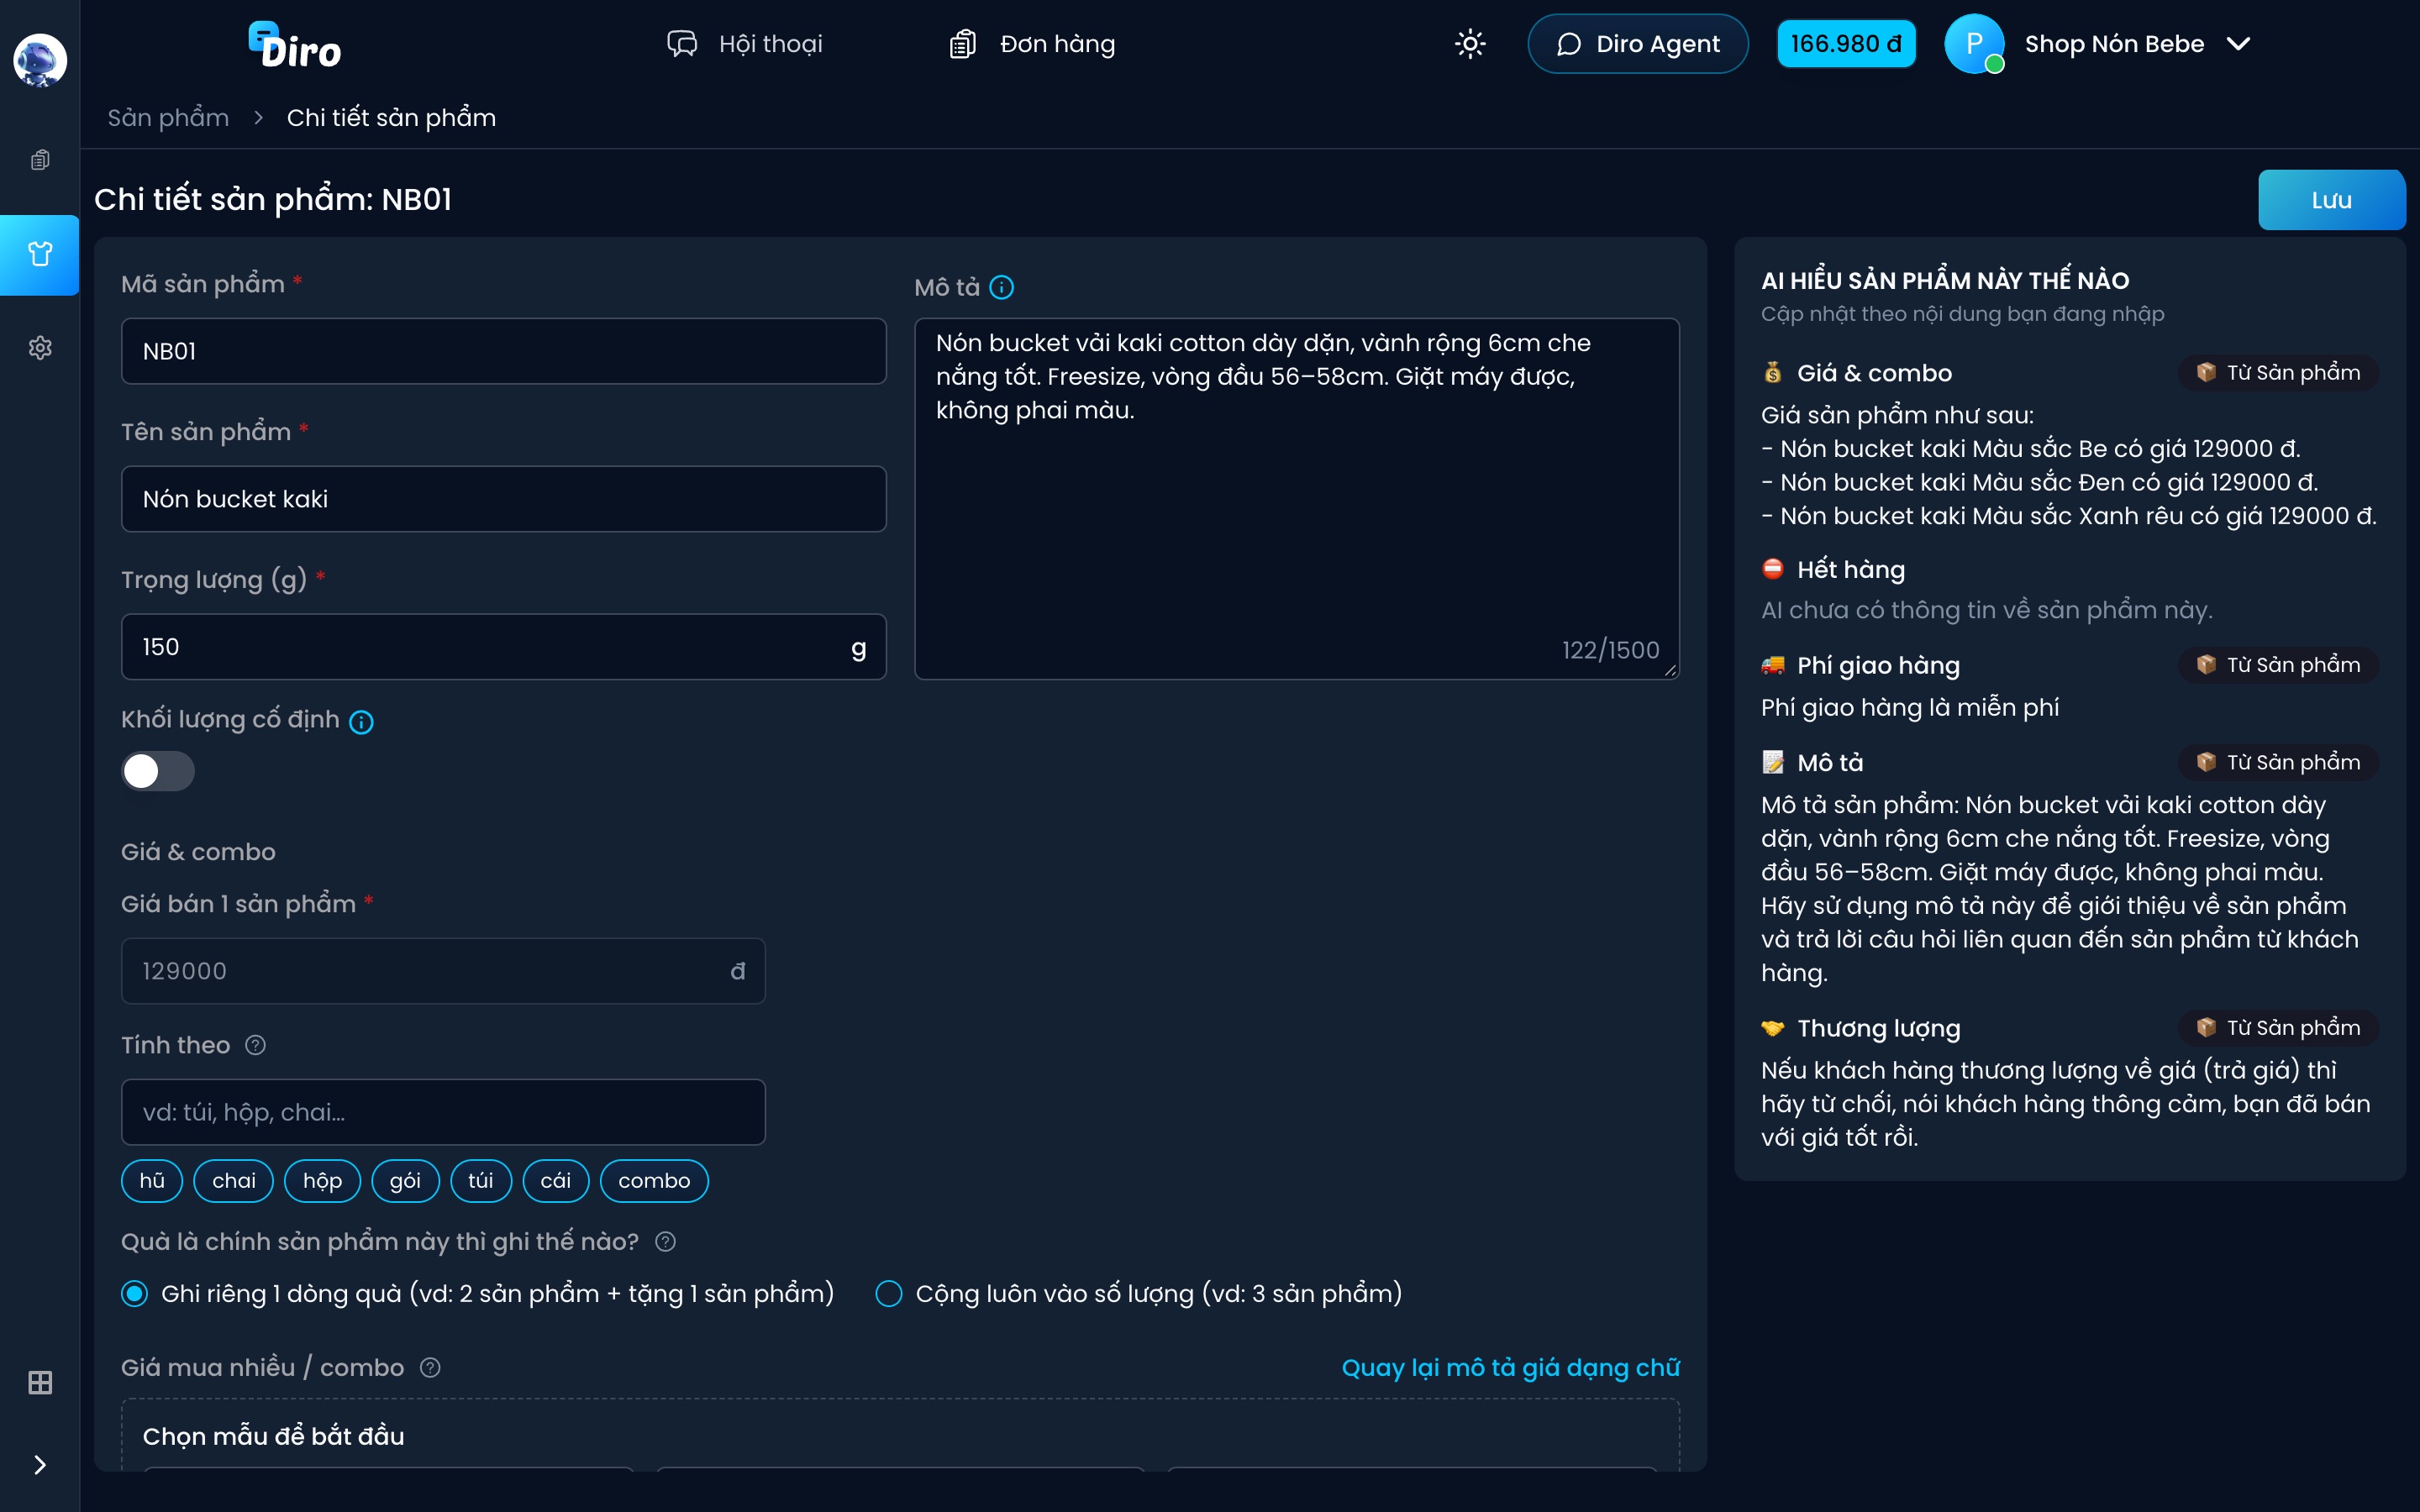Toggle light theme sun icon
Viewport: 2420px width, 1512px height.
tap(1470, 44)
